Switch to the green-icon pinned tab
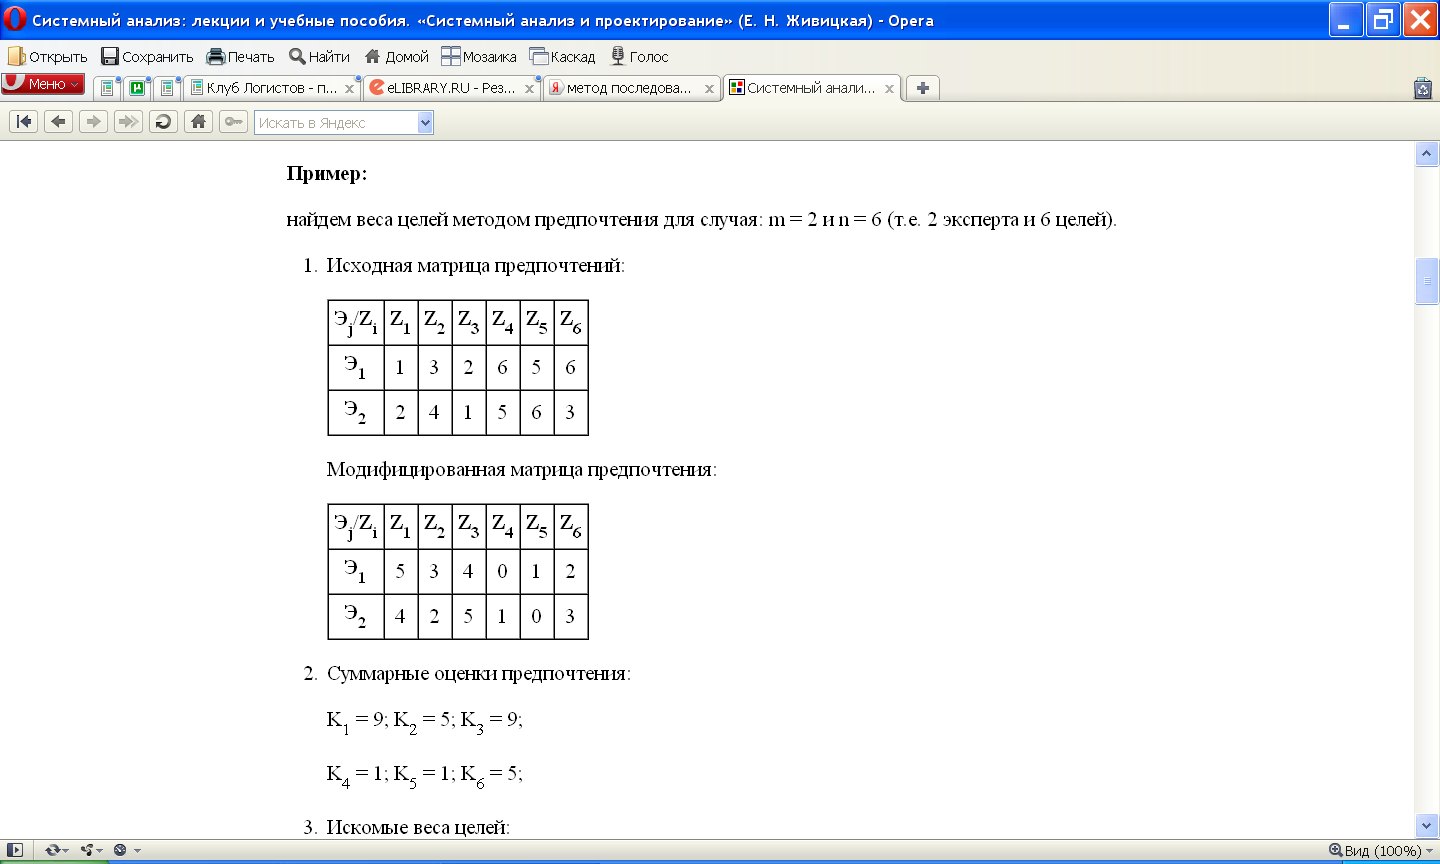 137,88
